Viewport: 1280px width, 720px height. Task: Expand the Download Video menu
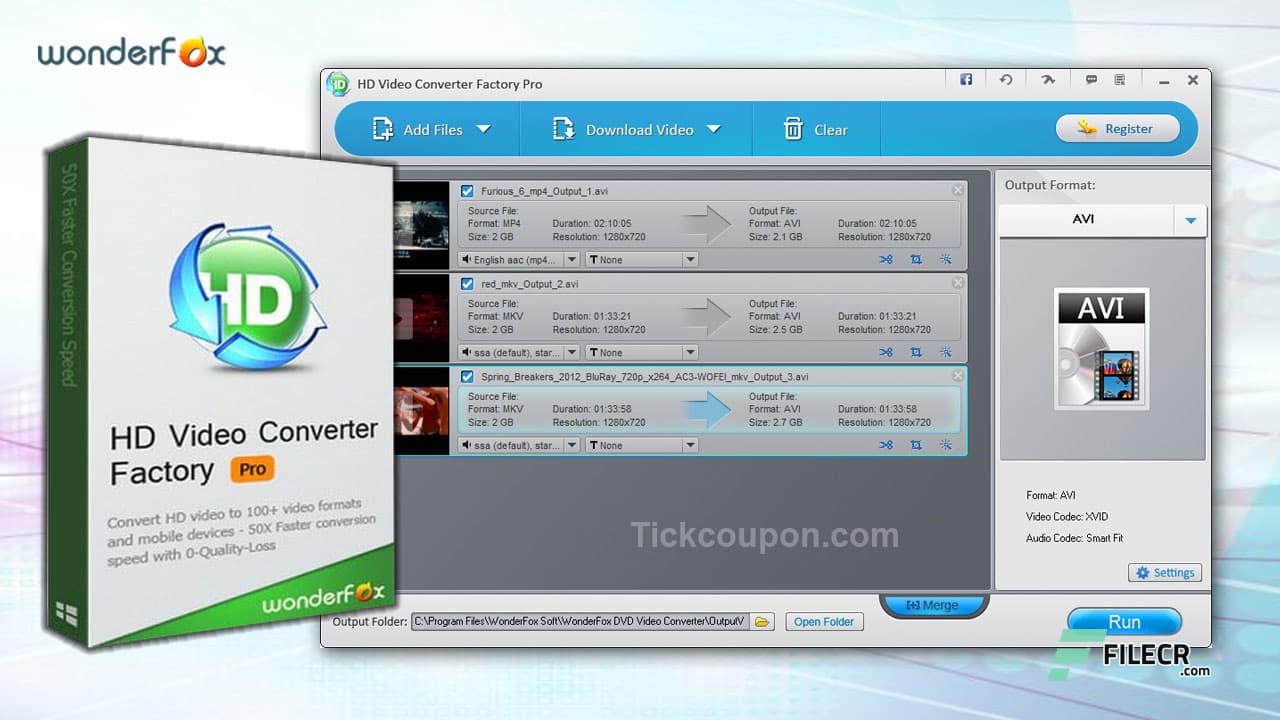click(x=714, y=129)
